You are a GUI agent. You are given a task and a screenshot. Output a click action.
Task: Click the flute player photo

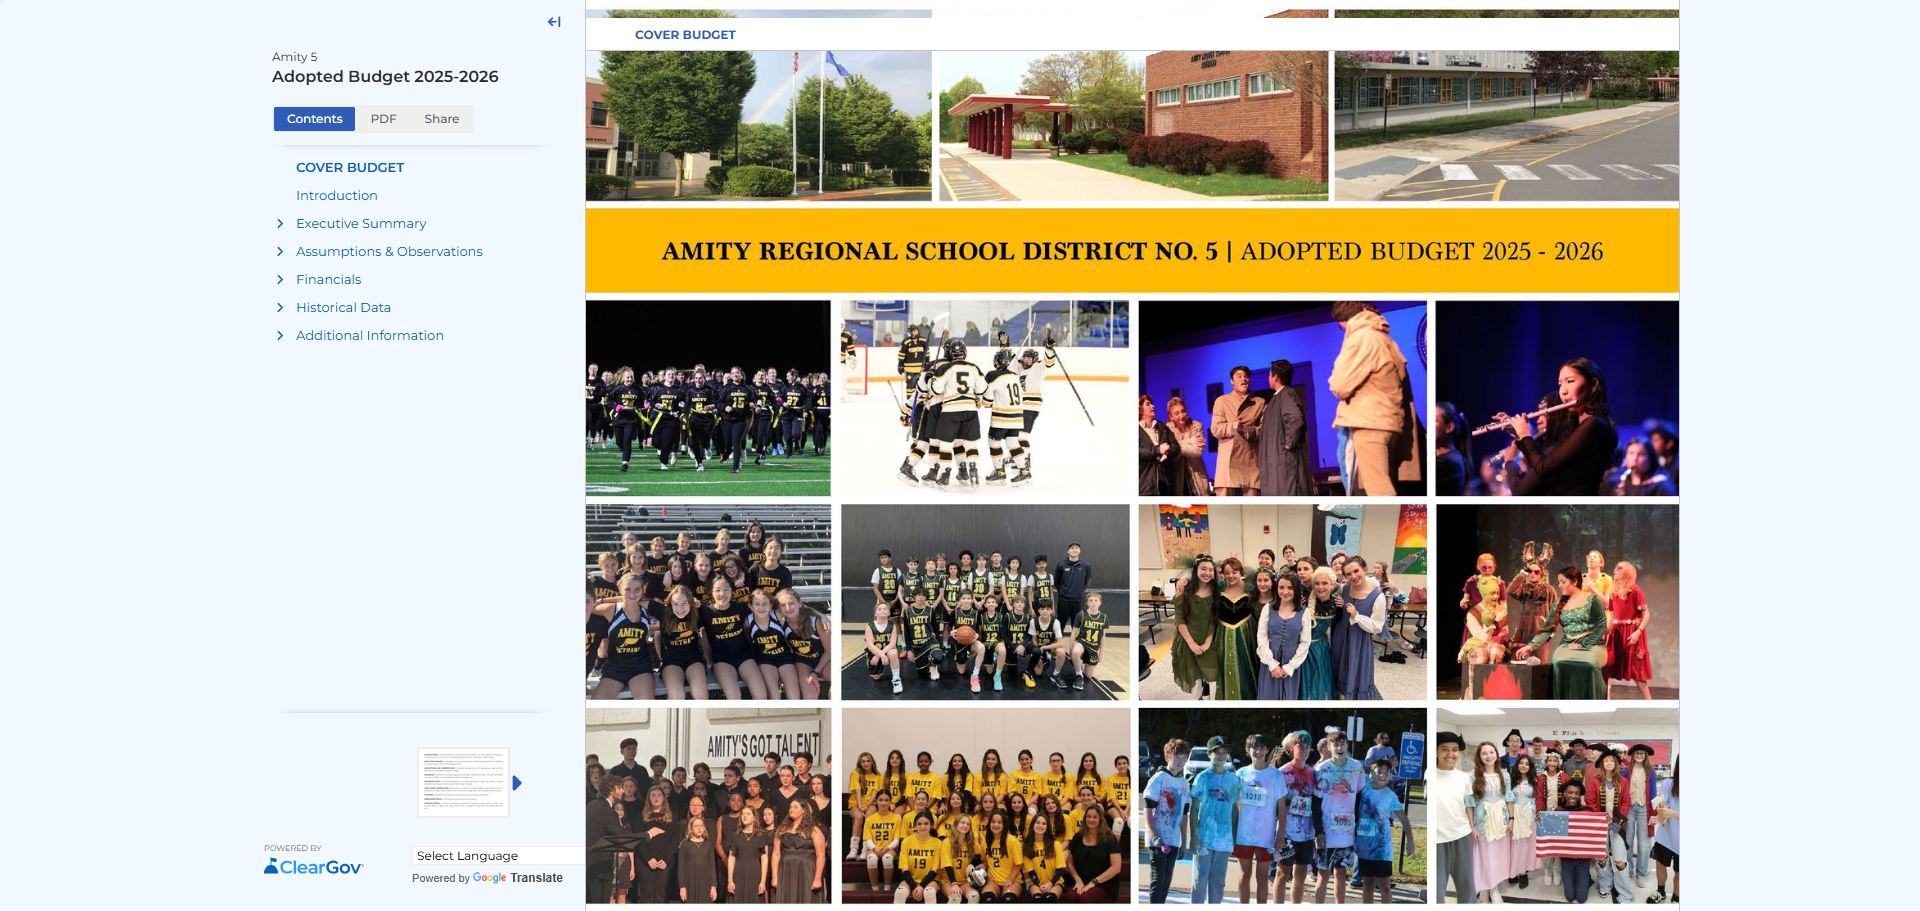pos(1557,398)
